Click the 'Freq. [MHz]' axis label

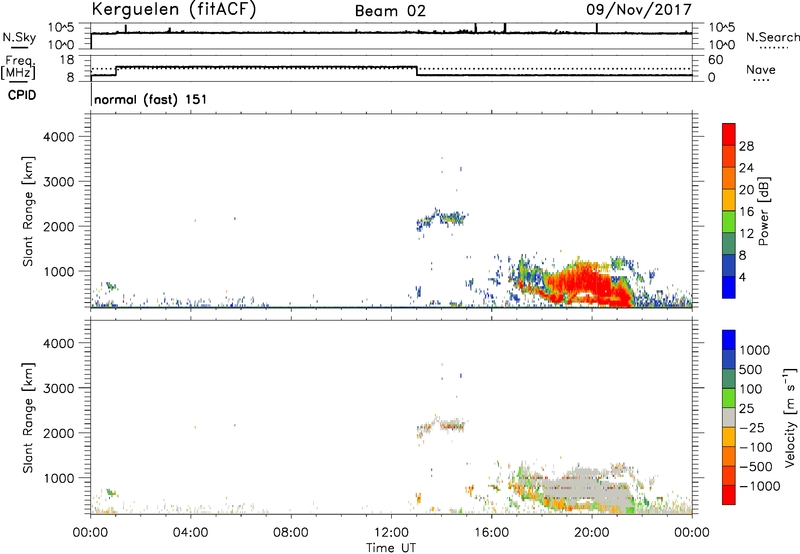tap(19, 68)
